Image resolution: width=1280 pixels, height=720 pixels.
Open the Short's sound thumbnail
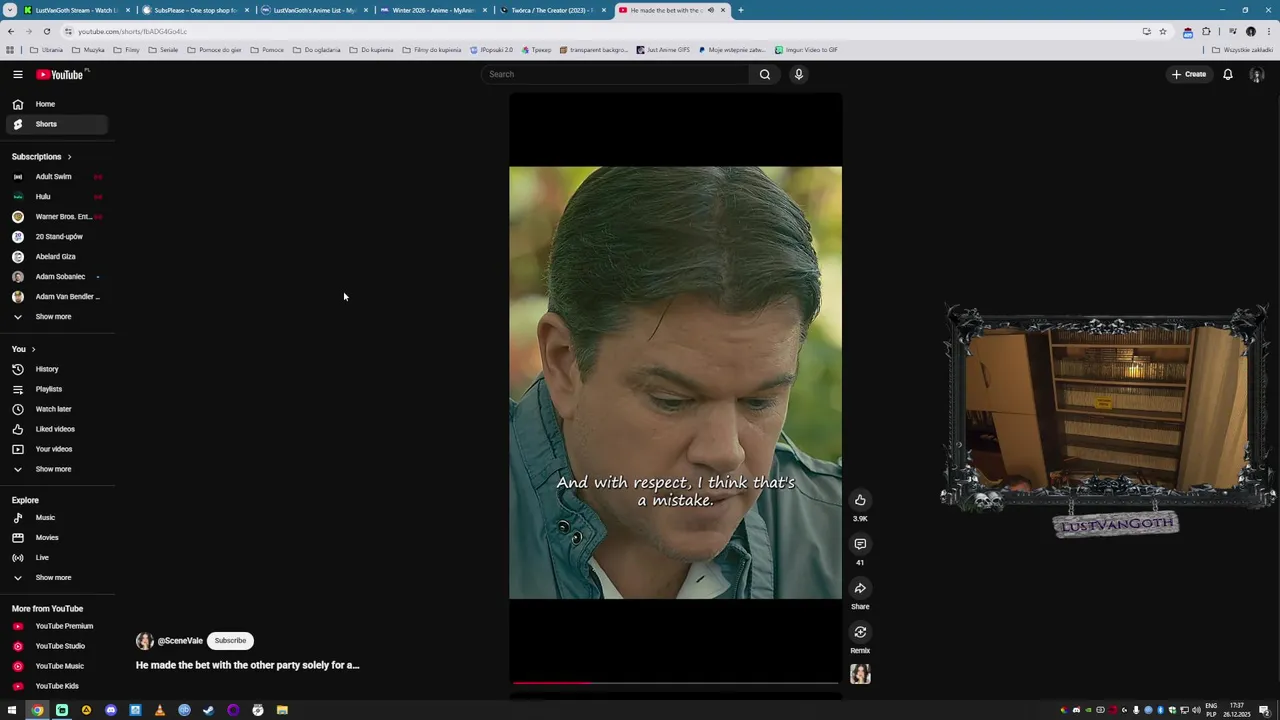[860, 675]
